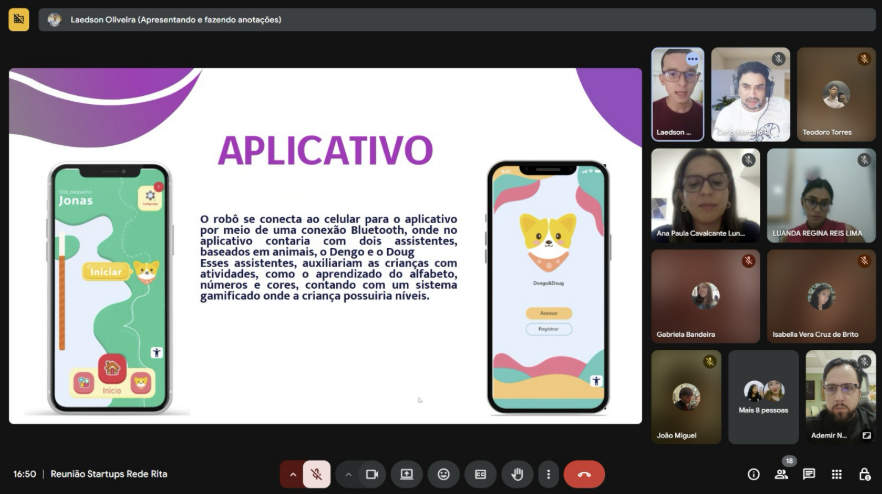Open the activities grid icon

click(x=837, y=474)
